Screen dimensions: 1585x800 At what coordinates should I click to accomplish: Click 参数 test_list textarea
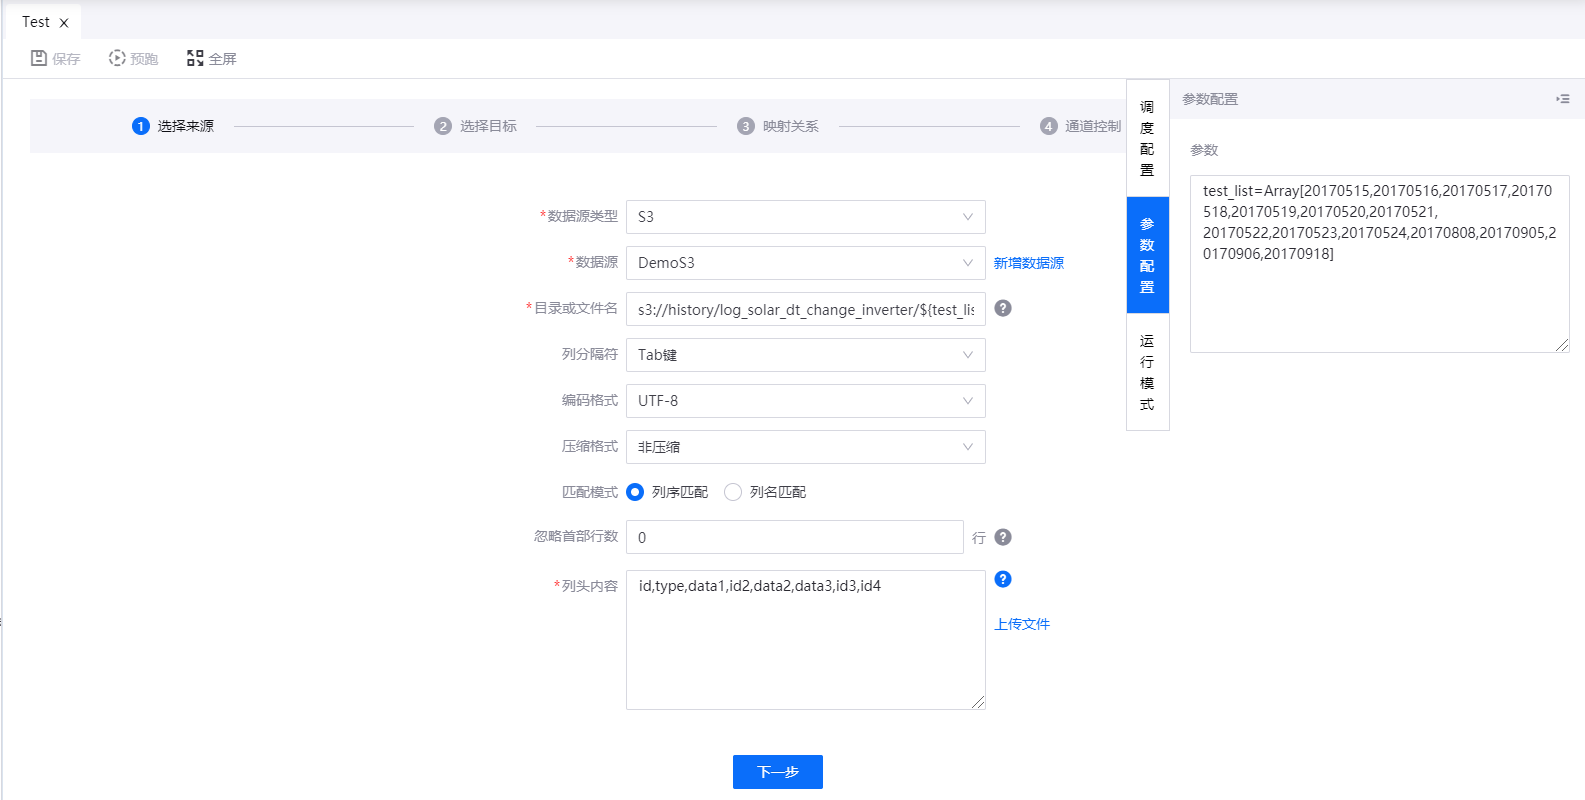pyautogui.click(x=1380, y=264)
